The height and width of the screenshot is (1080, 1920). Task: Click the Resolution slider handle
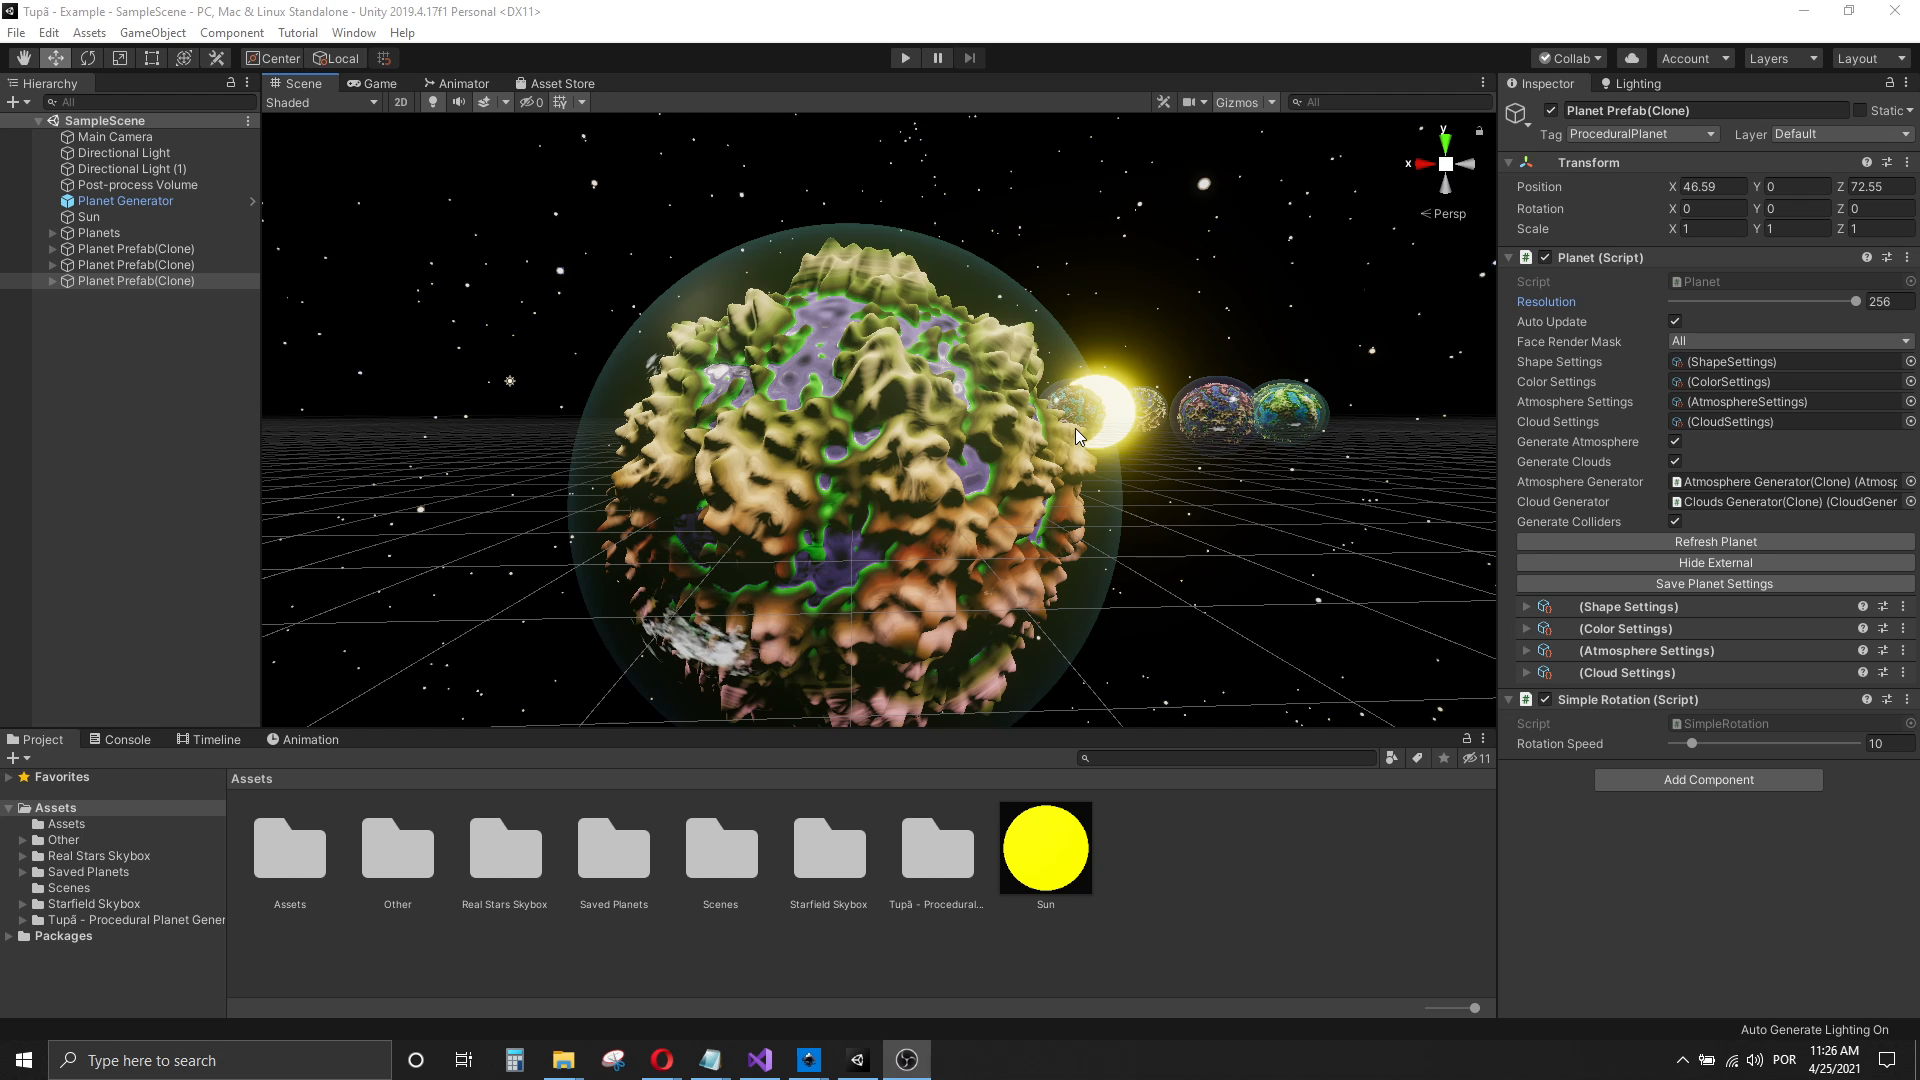point(1856,301)
